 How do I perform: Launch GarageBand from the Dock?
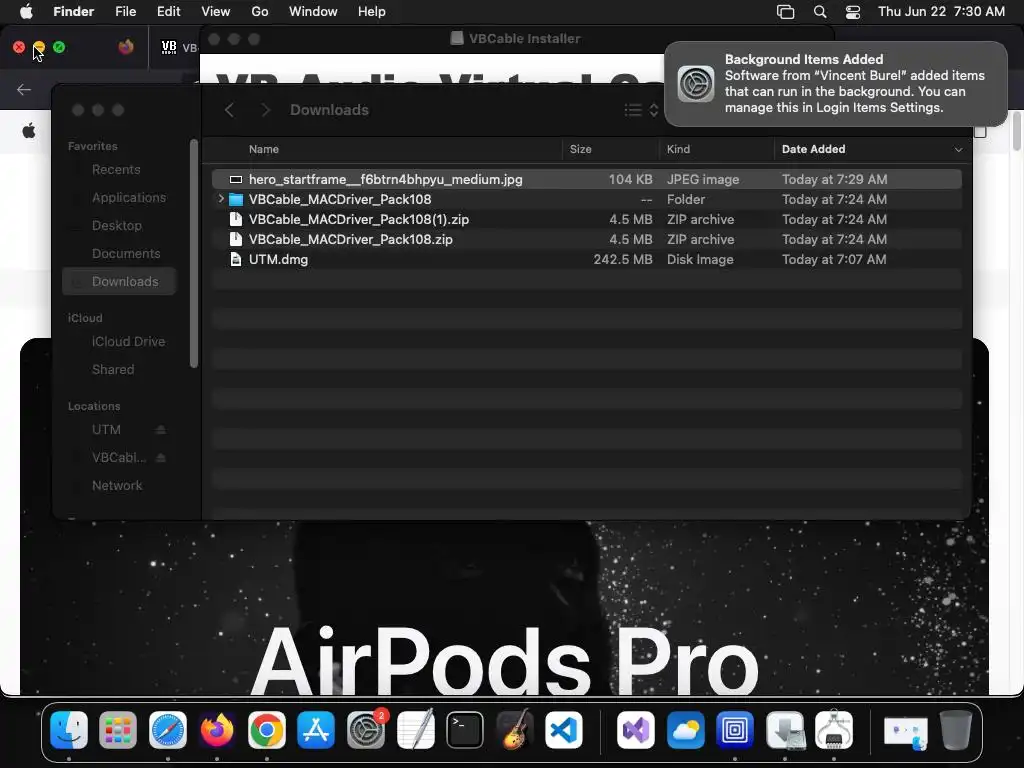(515, 729)
